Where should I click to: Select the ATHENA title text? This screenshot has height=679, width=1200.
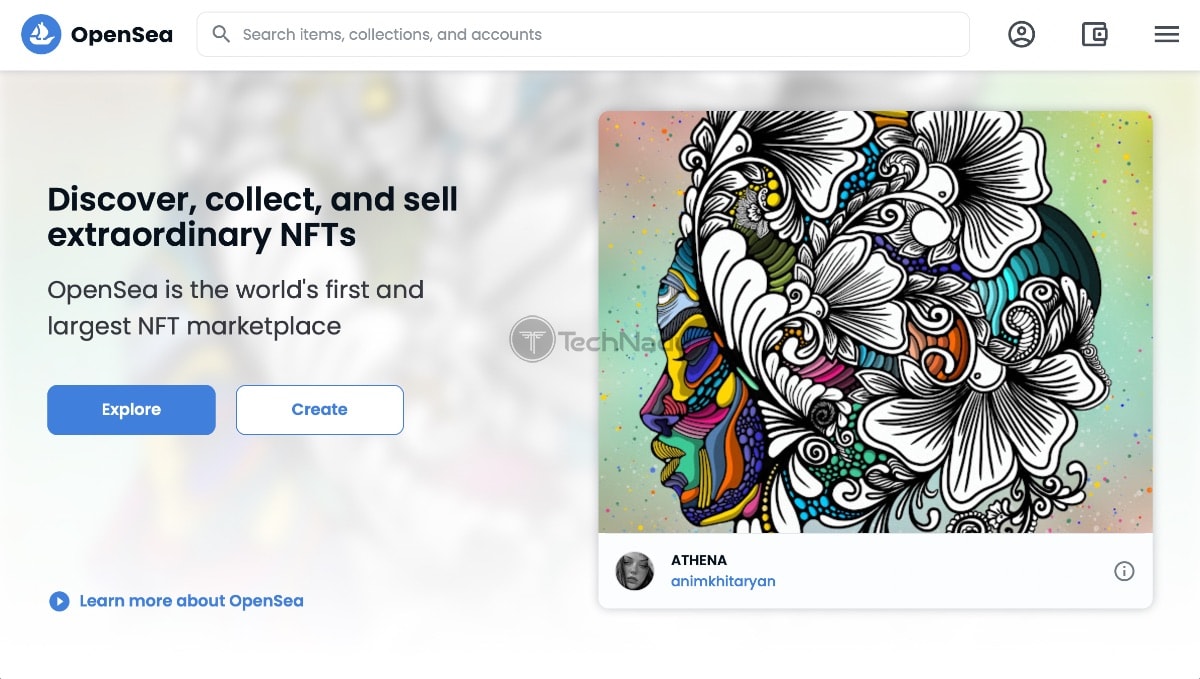point(699,560)
